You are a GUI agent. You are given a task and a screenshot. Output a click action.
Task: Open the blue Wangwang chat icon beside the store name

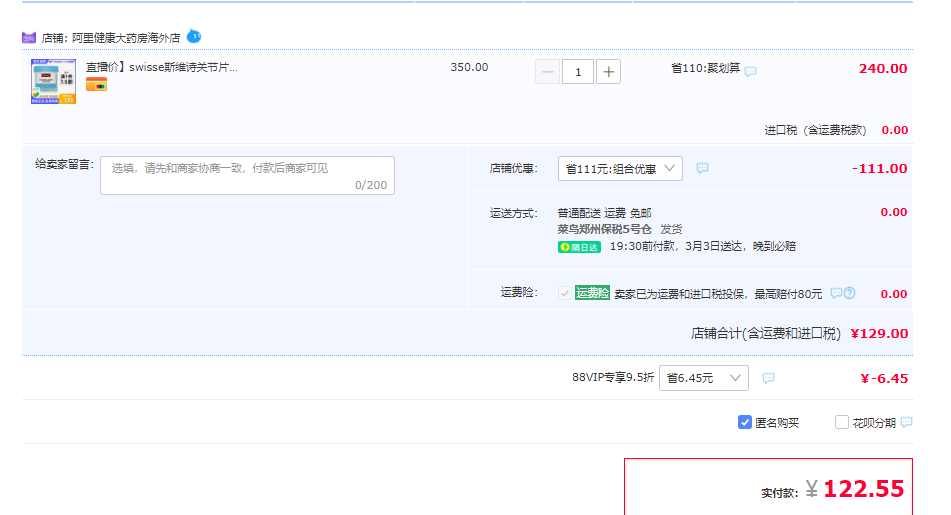point(193,36)
